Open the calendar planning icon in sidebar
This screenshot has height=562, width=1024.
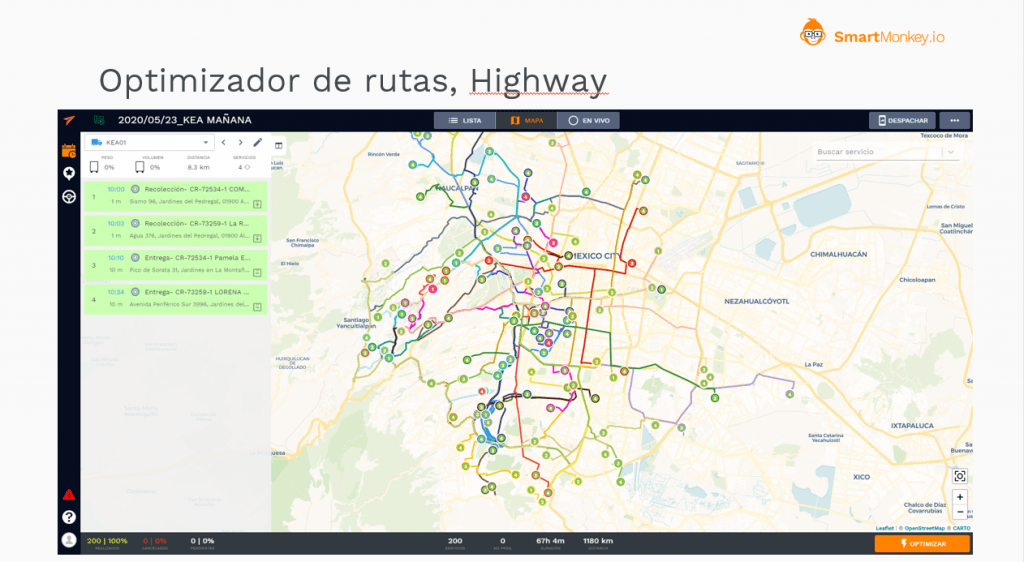click(x=69, y=151)
